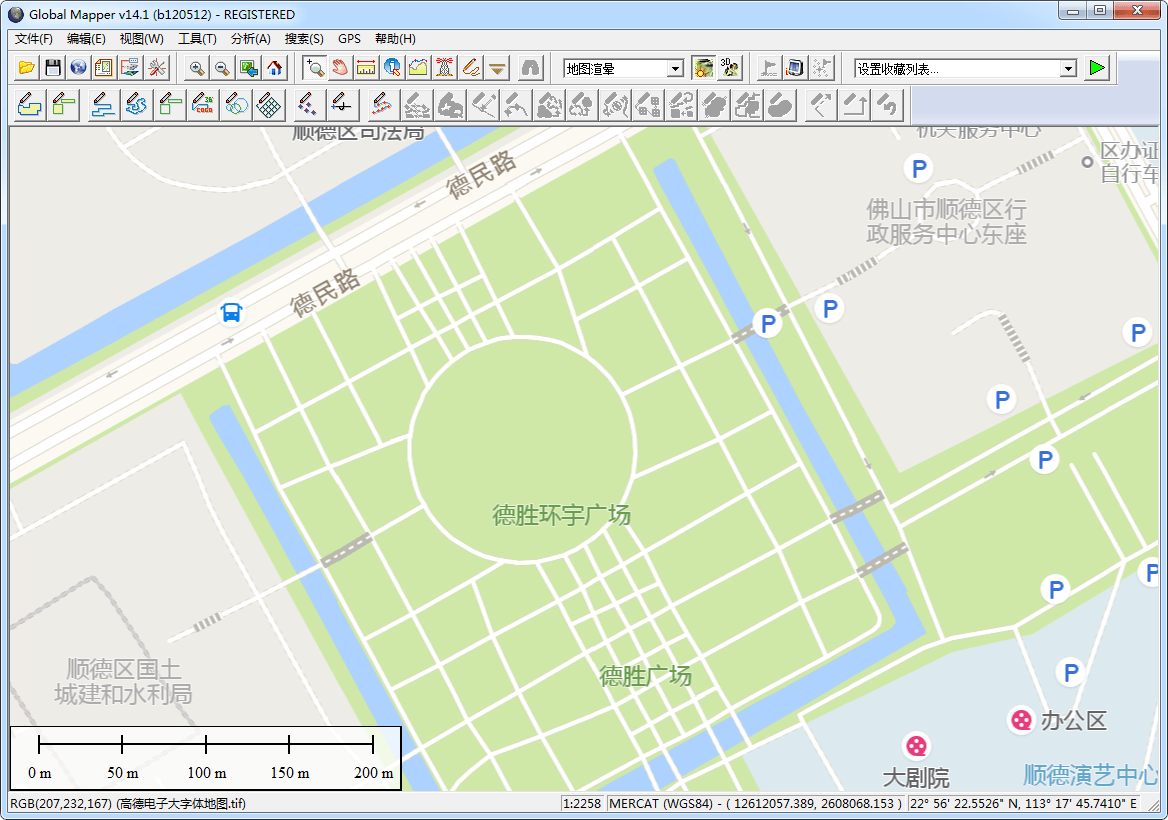
Task: Select the create grid tool
Action: tap(269, 104)
